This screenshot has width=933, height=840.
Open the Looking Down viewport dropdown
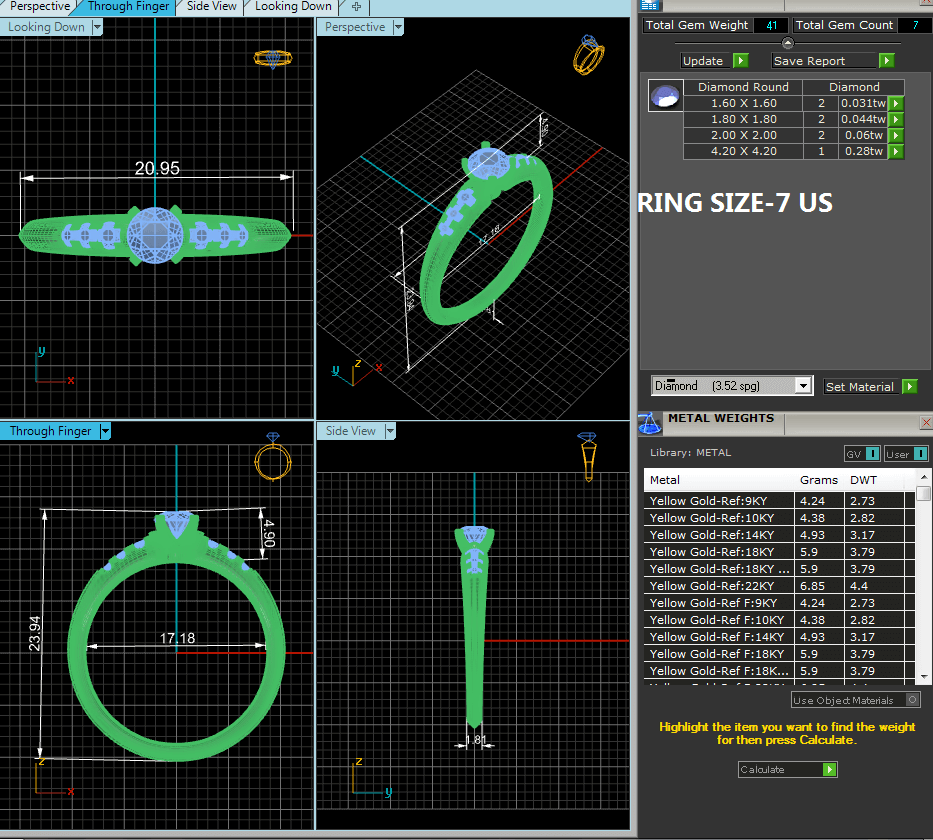97,28
